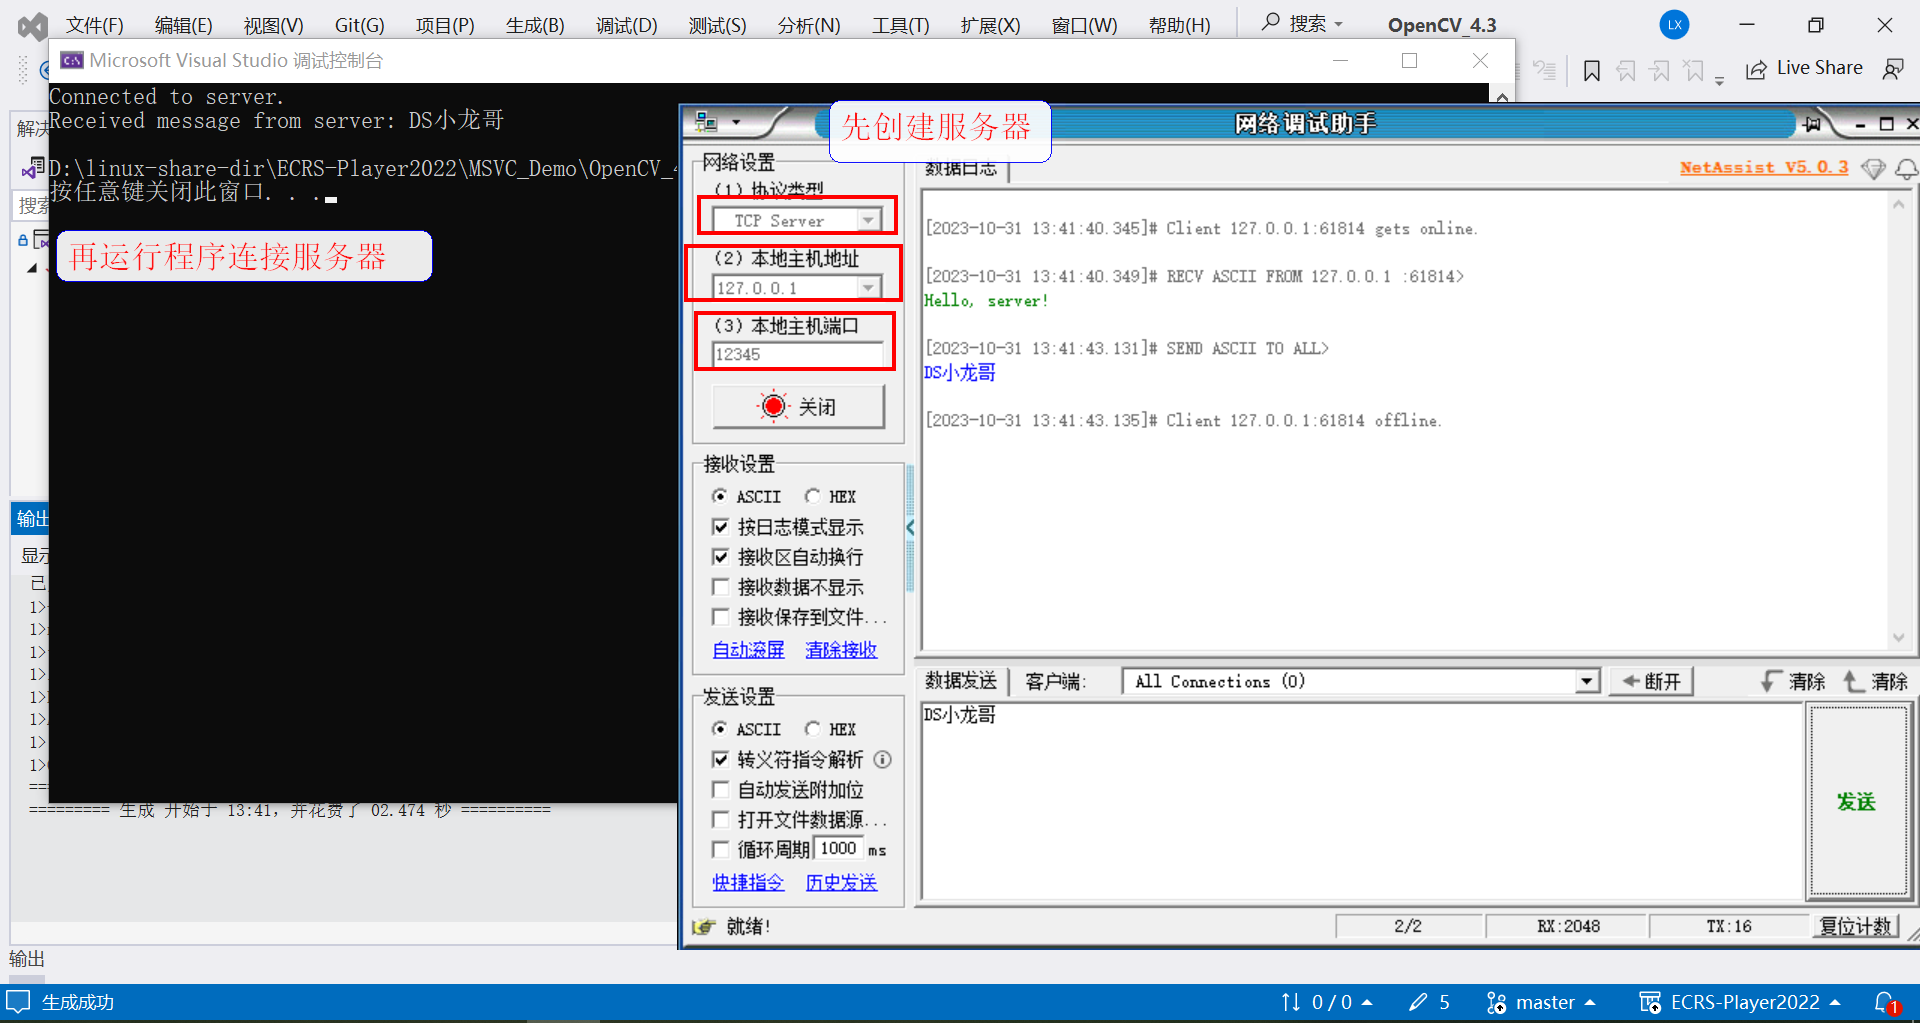Toggle a bookmark in Visual Studio toolbar

[x=1591, y=69]
